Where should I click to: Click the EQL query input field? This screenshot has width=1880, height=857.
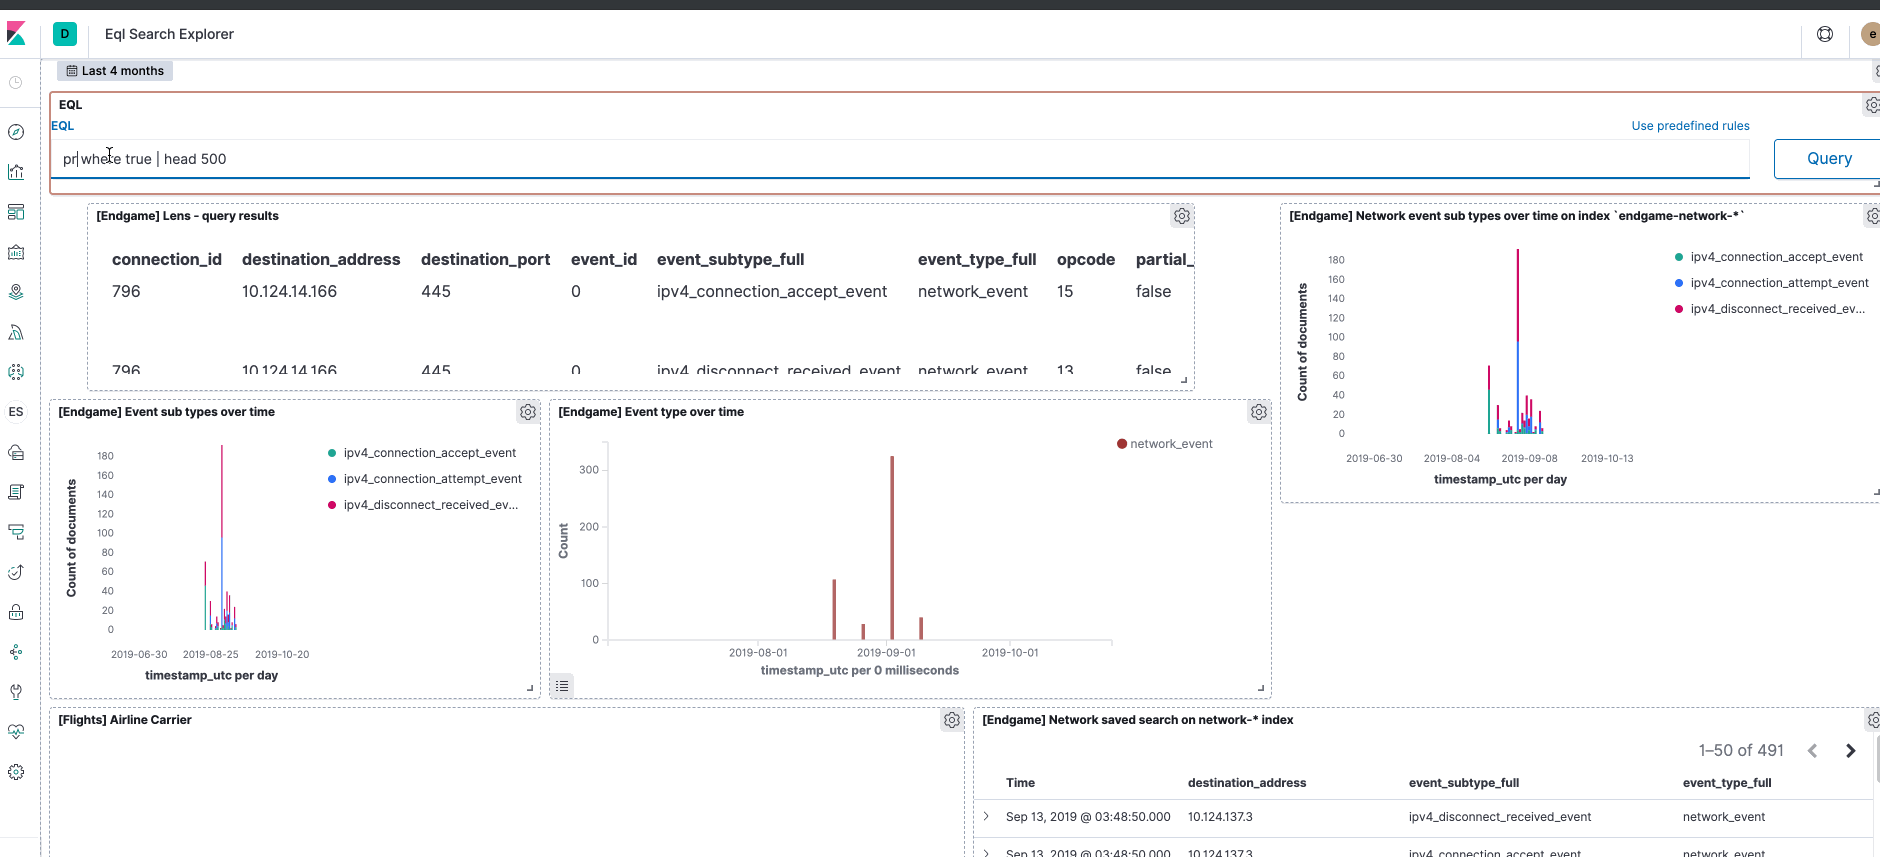(x=900, y=159)
